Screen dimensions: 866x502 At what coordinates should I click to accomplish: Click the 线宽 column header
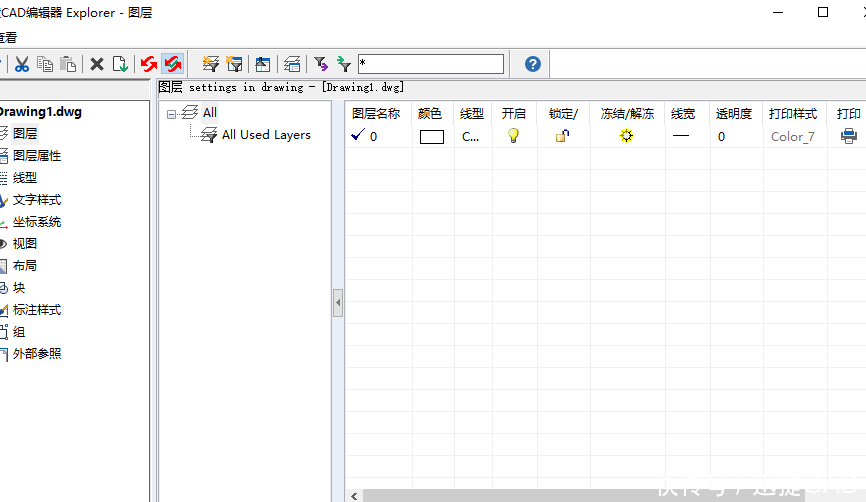click(683, 114)
